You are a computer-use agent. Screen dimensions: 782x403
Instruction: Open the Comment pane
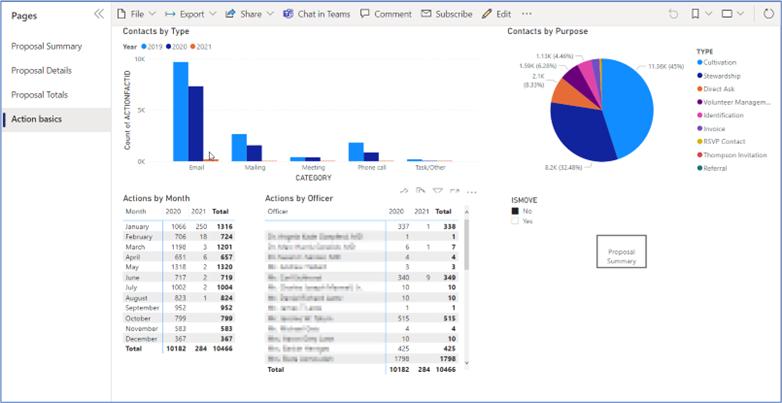click(x=386, y=14)
